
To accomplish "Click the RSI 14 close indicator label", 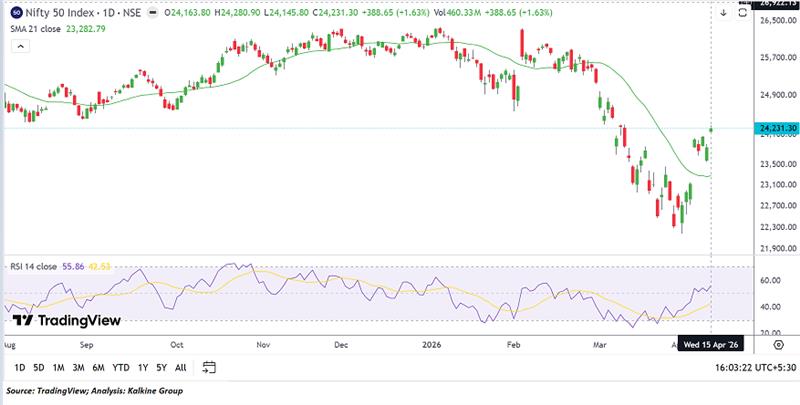I will pyautogui.click(x=34, y=266).
